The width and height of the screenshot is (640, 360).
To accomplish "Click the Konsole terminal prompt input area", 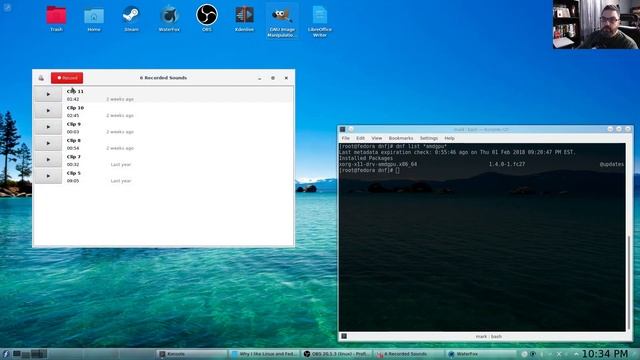I will tap(398, 171).
